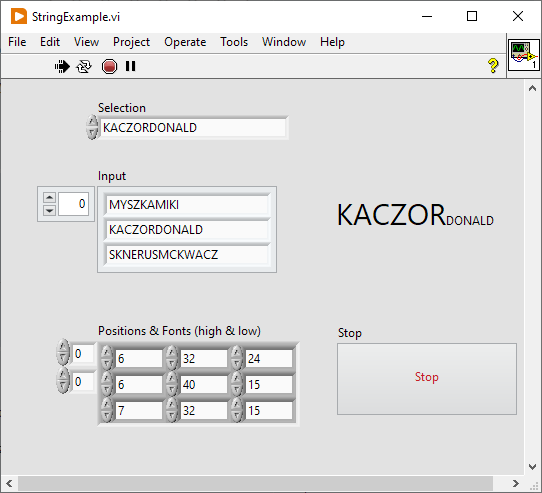Image resolution: width=542 pixels, height=493 pixels.
Task: Click the stepper beside value 7
Action: click(x=107, y=410)
